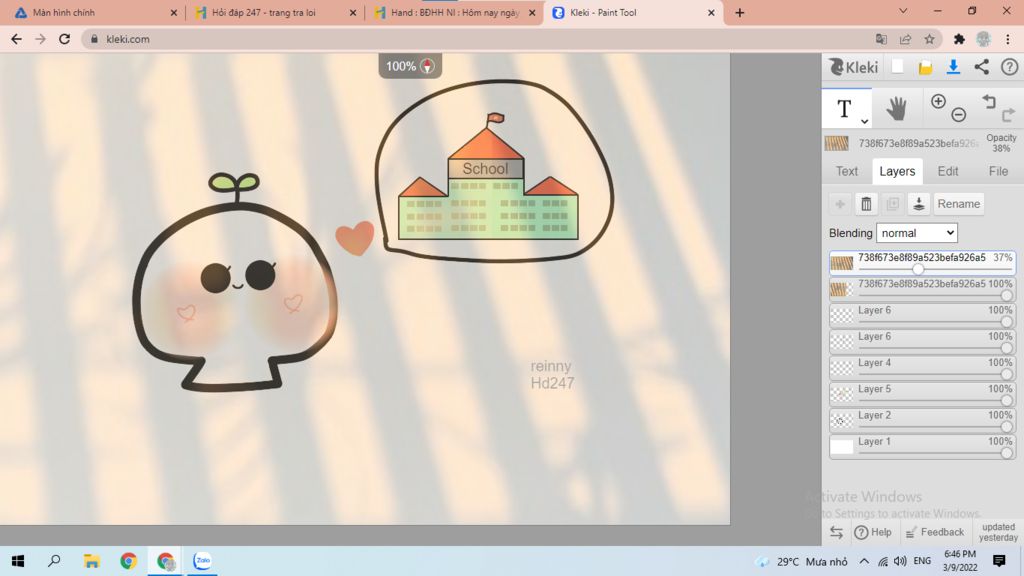Open the Chrome three-dot menu
Viewport: 1024px width, 576px height.
click(x=1008, y=39)
